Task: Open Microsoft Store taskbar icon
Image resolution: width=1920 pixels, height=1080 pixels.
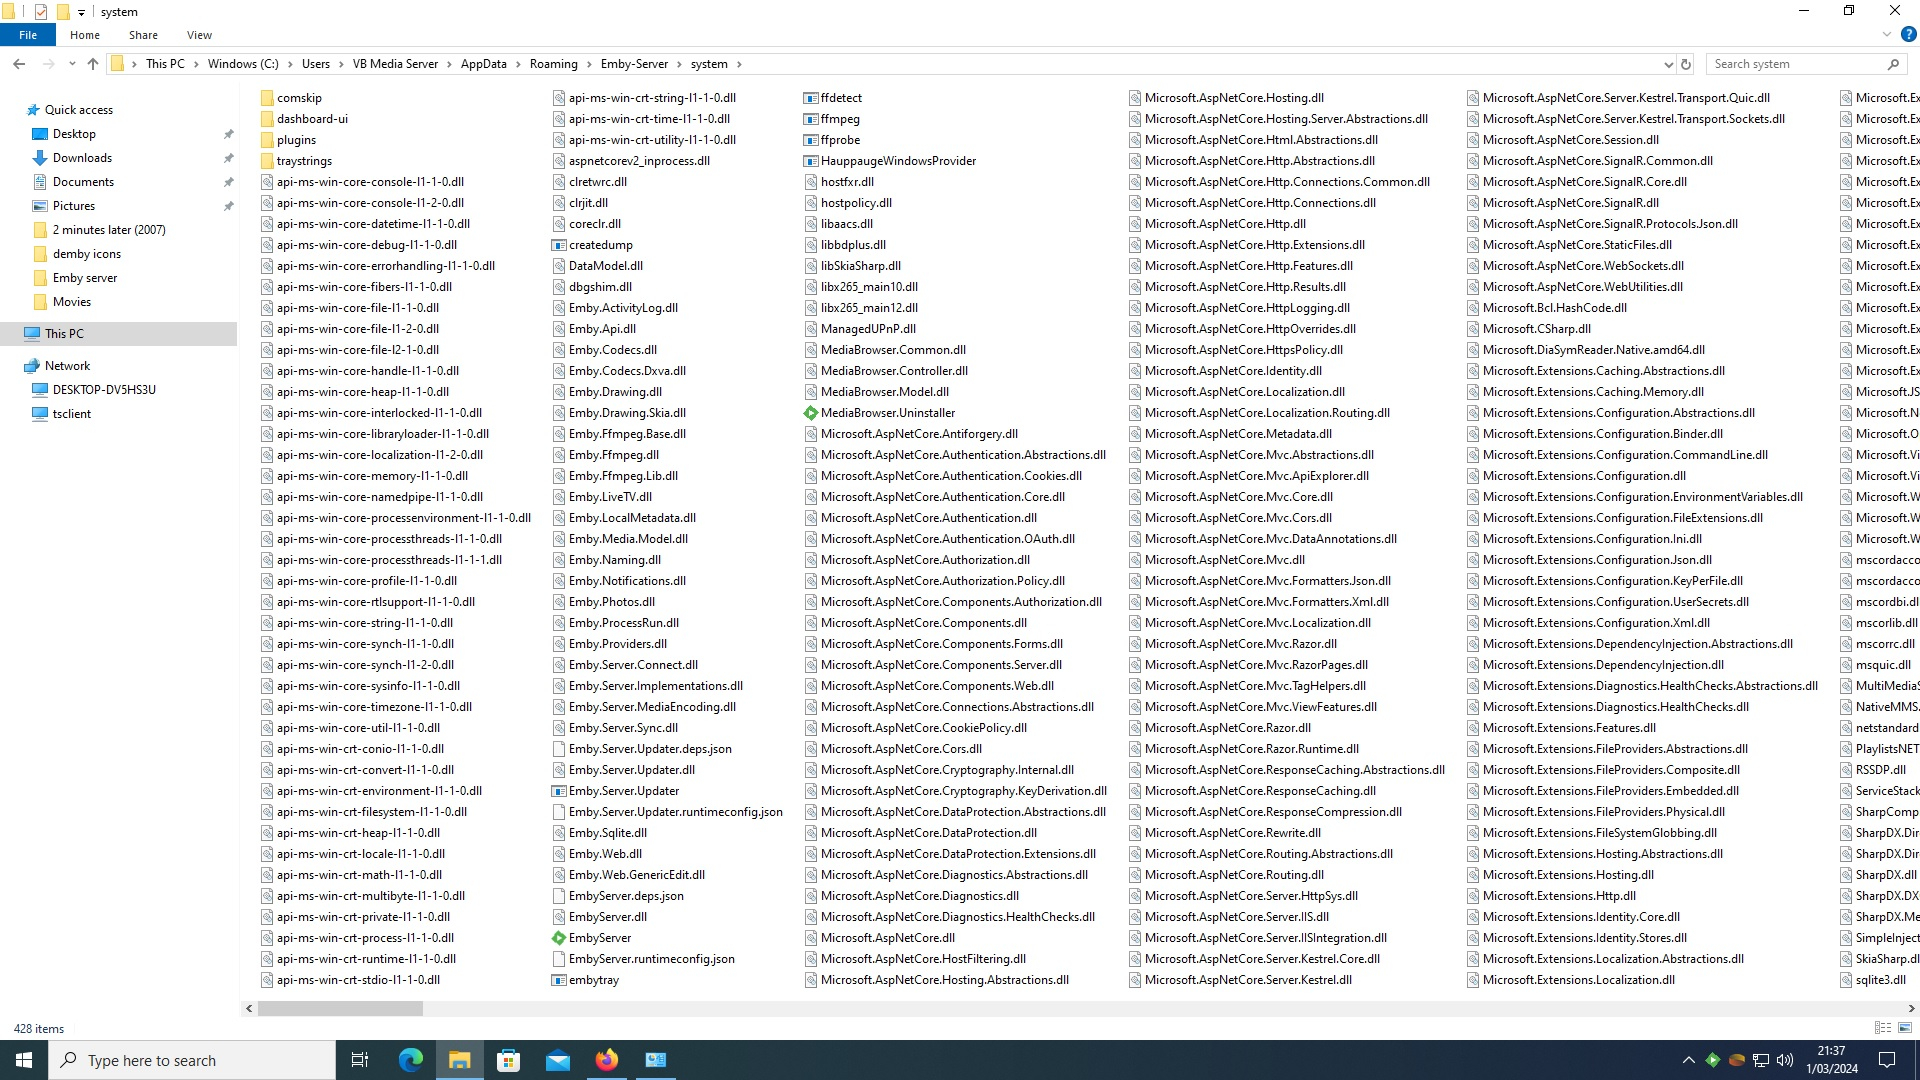Action: coord(509,1060)
